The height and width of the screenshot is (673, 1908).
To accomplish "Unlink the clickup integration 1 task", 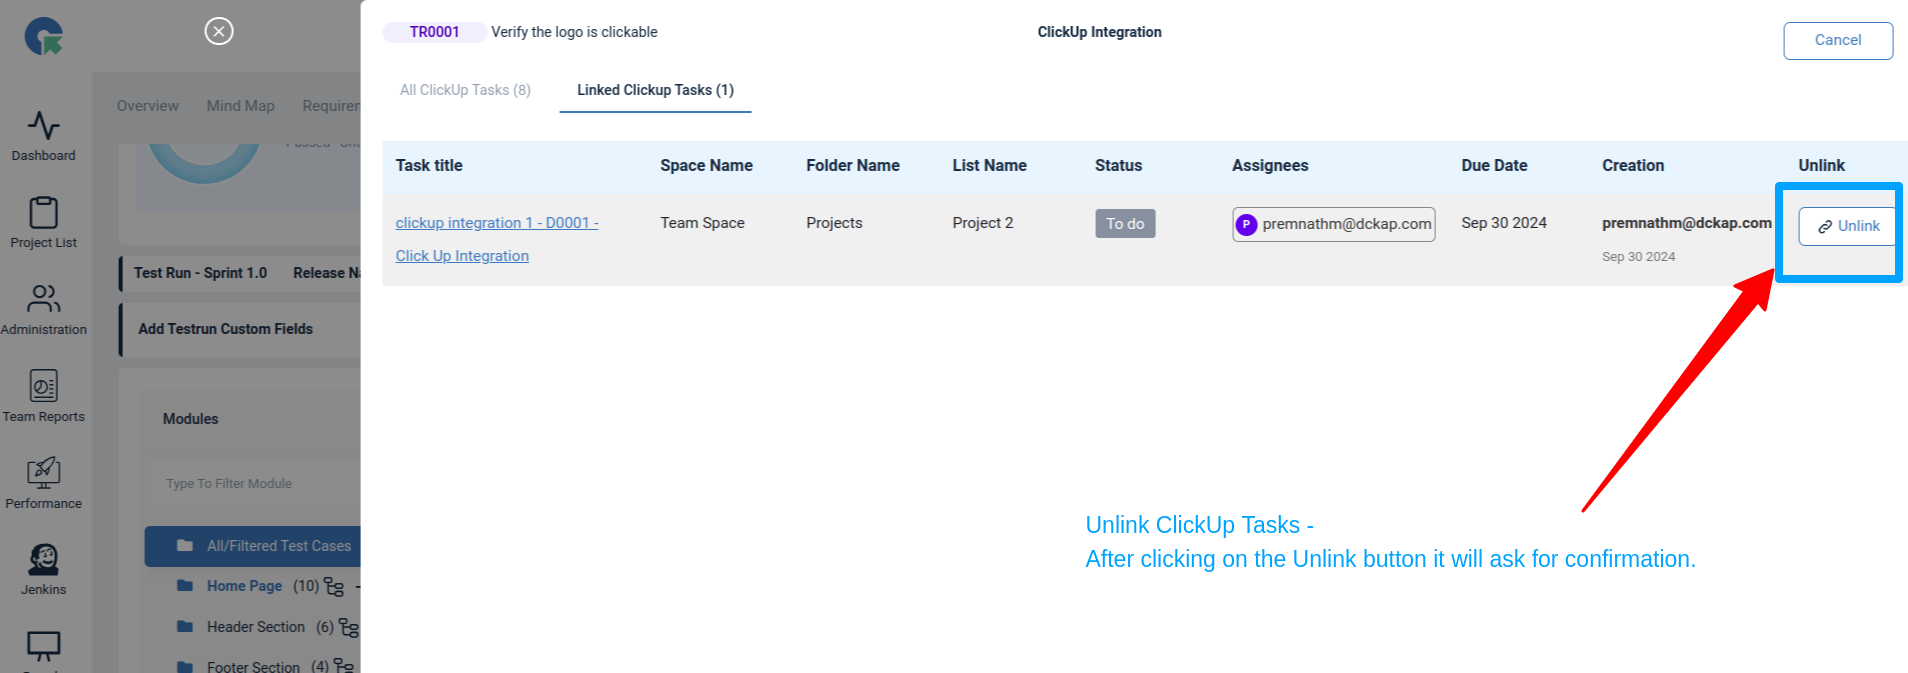I will pos(1848,226).
